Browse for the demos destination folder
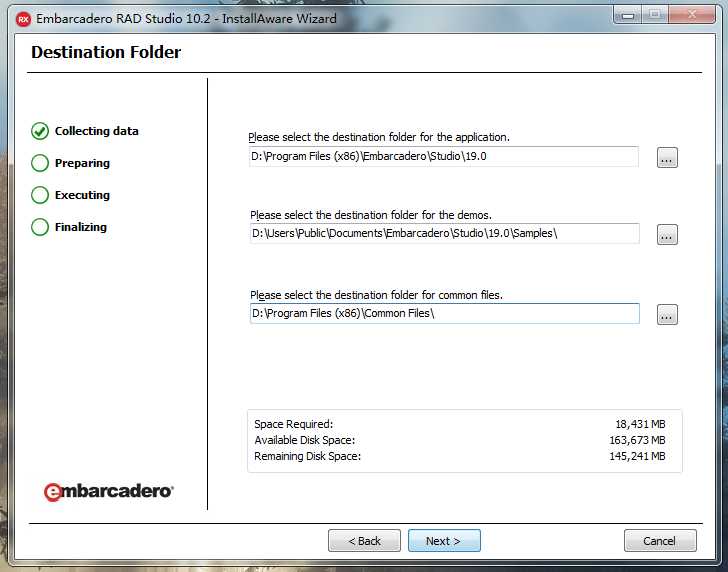 pyautogui.click(x=667, y=234)
